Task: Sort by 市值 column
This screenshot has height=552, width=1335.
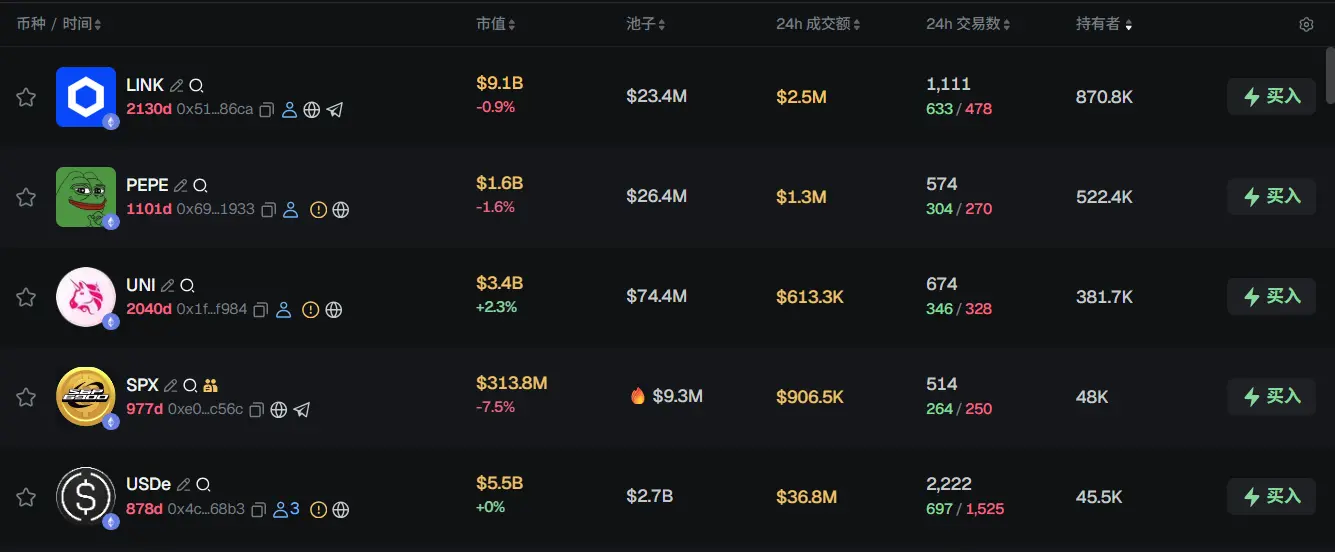Action: pyautogui.click(x=495, y=24)
